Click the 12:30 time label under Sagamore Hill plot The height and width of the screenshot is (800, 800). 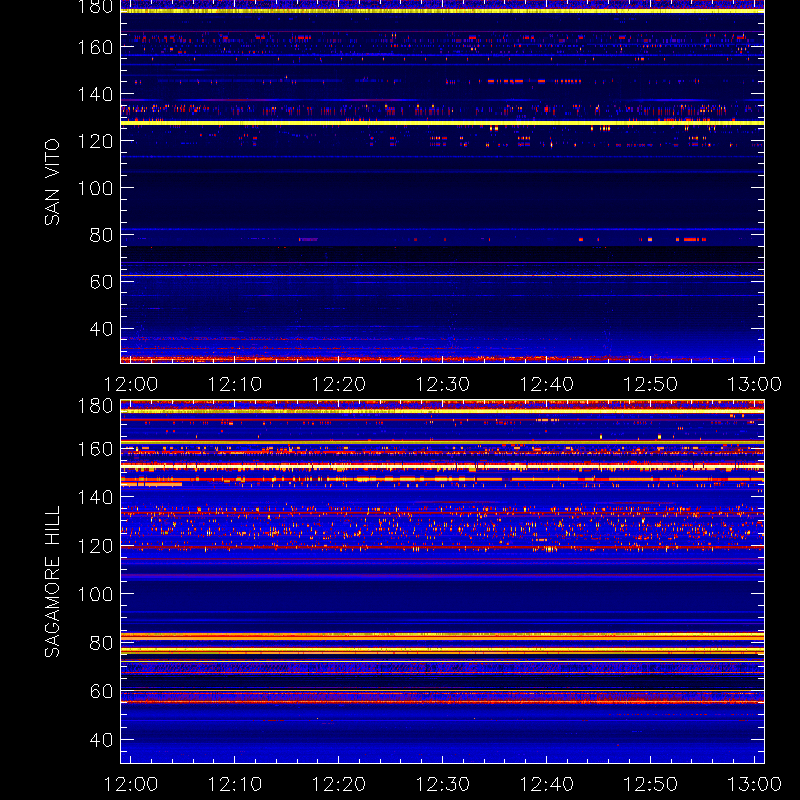(442, 784)
